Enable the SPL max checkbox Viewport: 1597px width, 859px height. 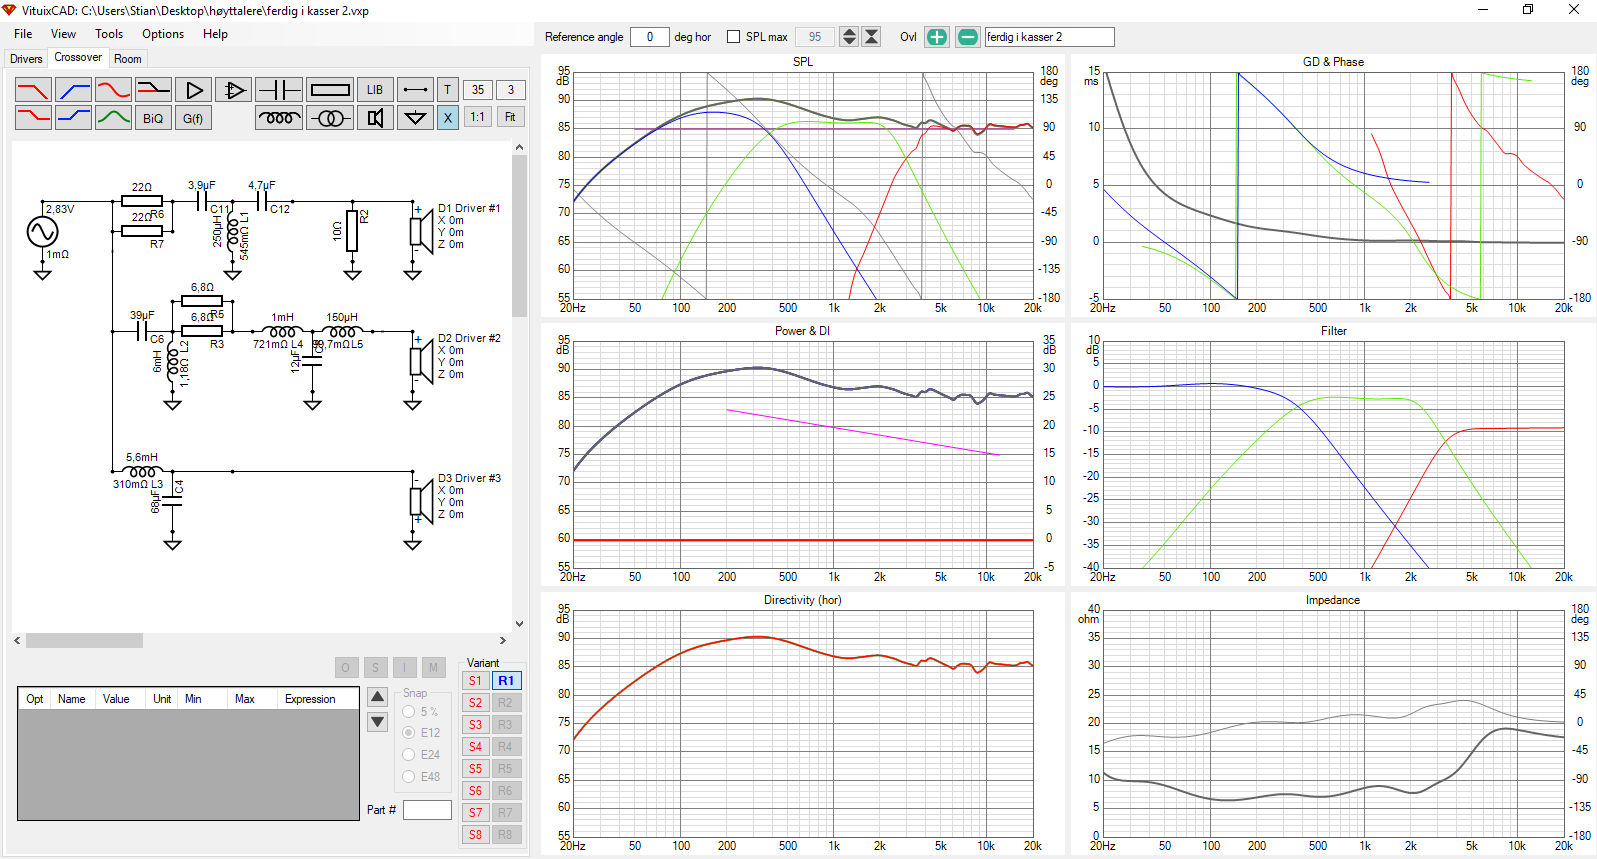coord(734,37)
